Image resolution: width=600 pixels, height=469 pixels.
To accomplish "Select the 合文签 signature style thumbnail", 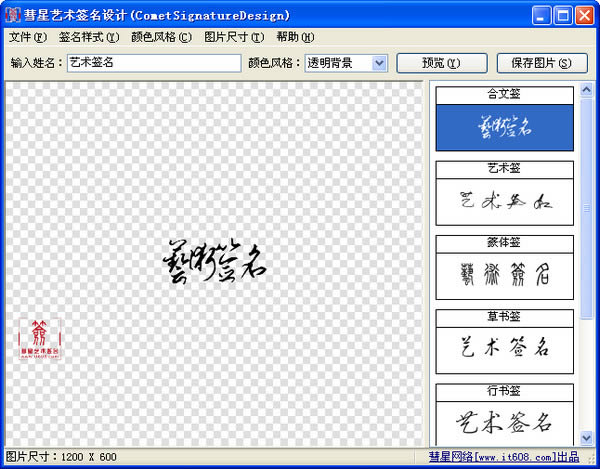I will pos(504,127).
